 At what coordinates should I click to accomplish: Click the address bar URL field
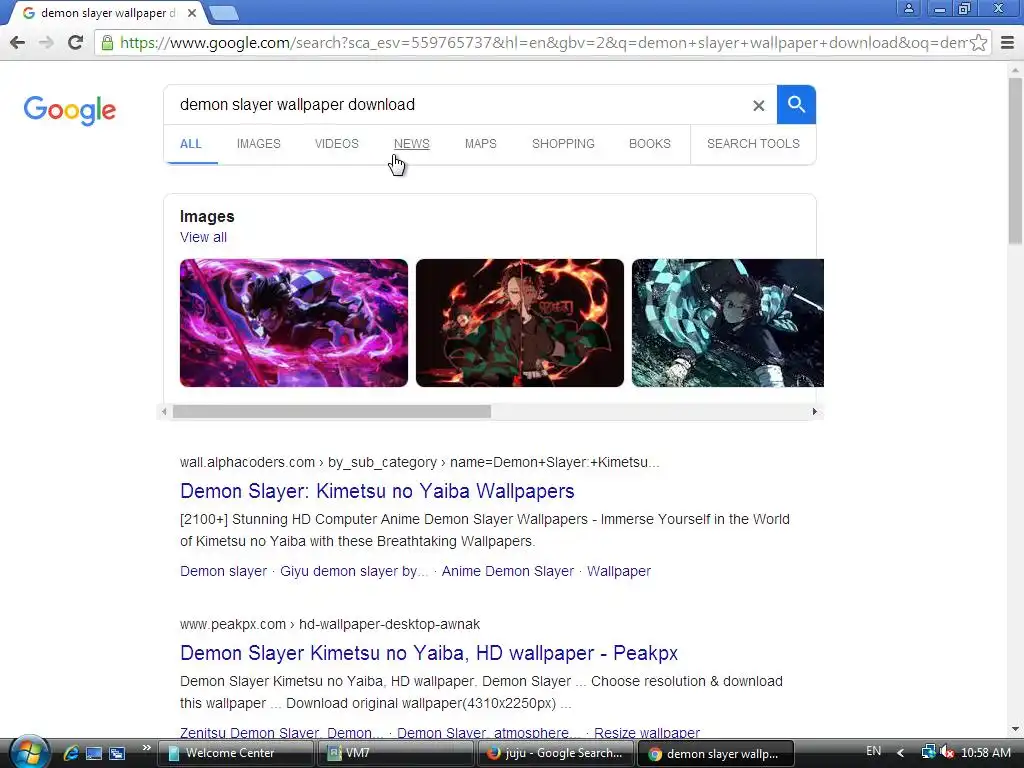pos(542,43)
